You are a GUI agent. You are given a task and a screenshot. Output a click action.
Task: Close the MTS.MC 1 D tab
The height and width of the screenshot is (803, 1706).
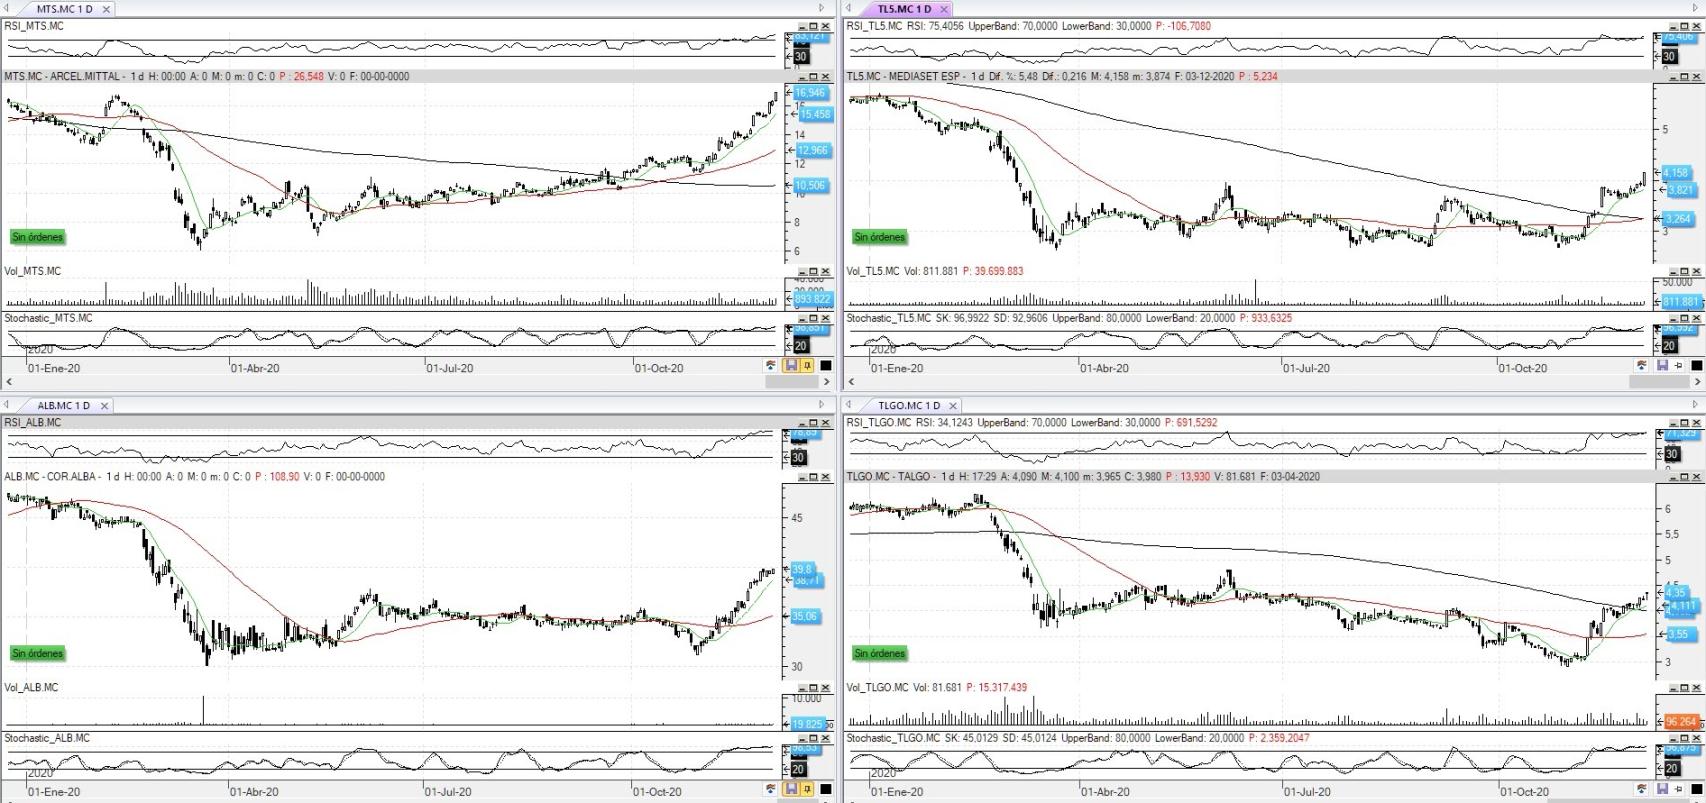pyautogui.click(x=107, y=9)
